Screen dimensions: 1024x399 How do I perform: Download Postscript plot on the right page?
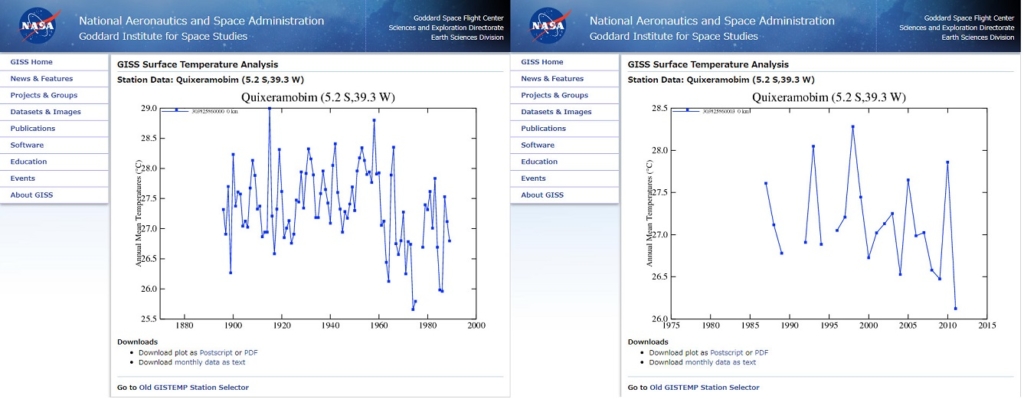pos(727,353)
